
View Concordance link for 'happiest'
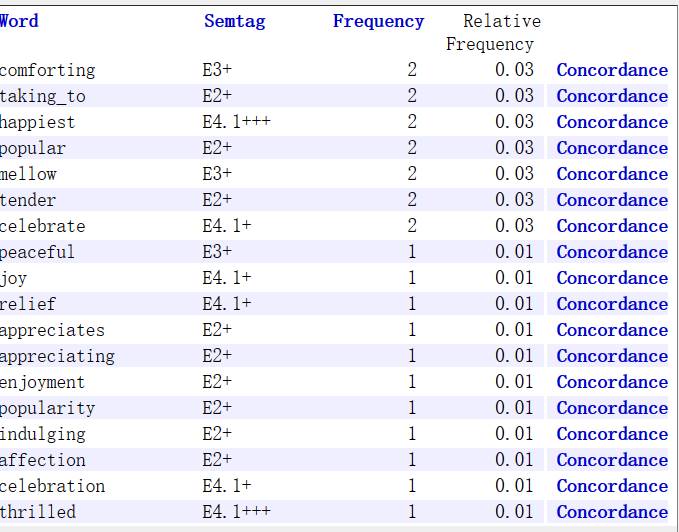pyautogui.click(x=612, y=122)
